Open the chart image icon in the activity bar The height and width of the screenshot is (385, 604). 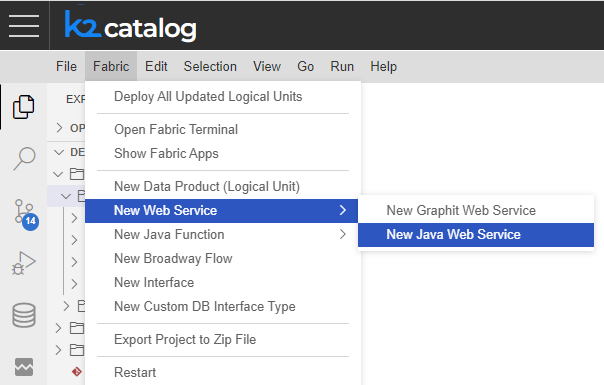[24, 367]
